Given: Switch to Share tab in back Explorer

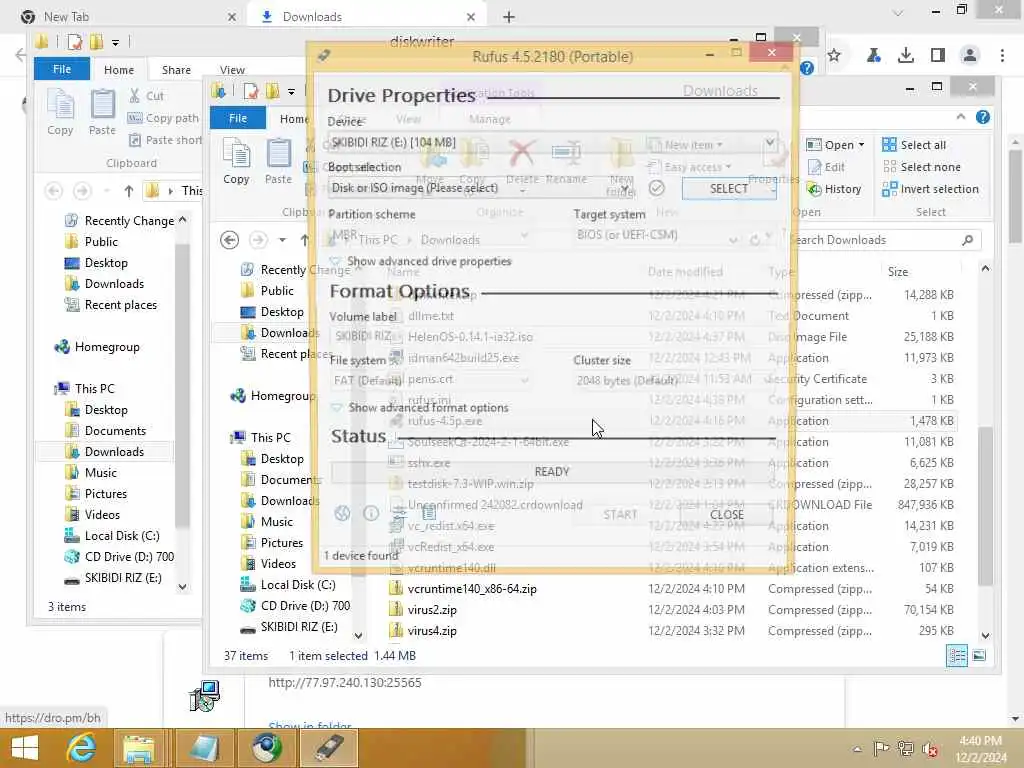Looking at the screenshot, I should click(x=176, y=70).
